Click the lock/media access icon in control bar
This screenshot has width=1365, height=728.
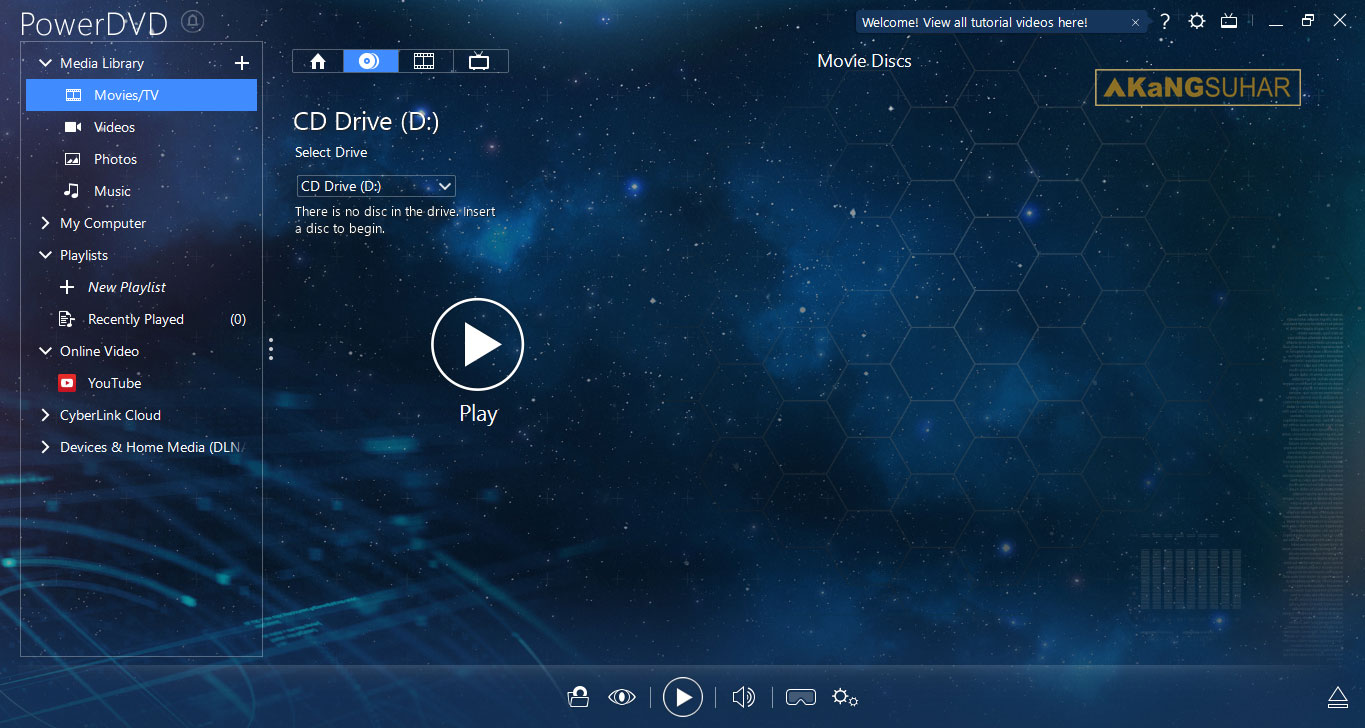coord(578,697)
